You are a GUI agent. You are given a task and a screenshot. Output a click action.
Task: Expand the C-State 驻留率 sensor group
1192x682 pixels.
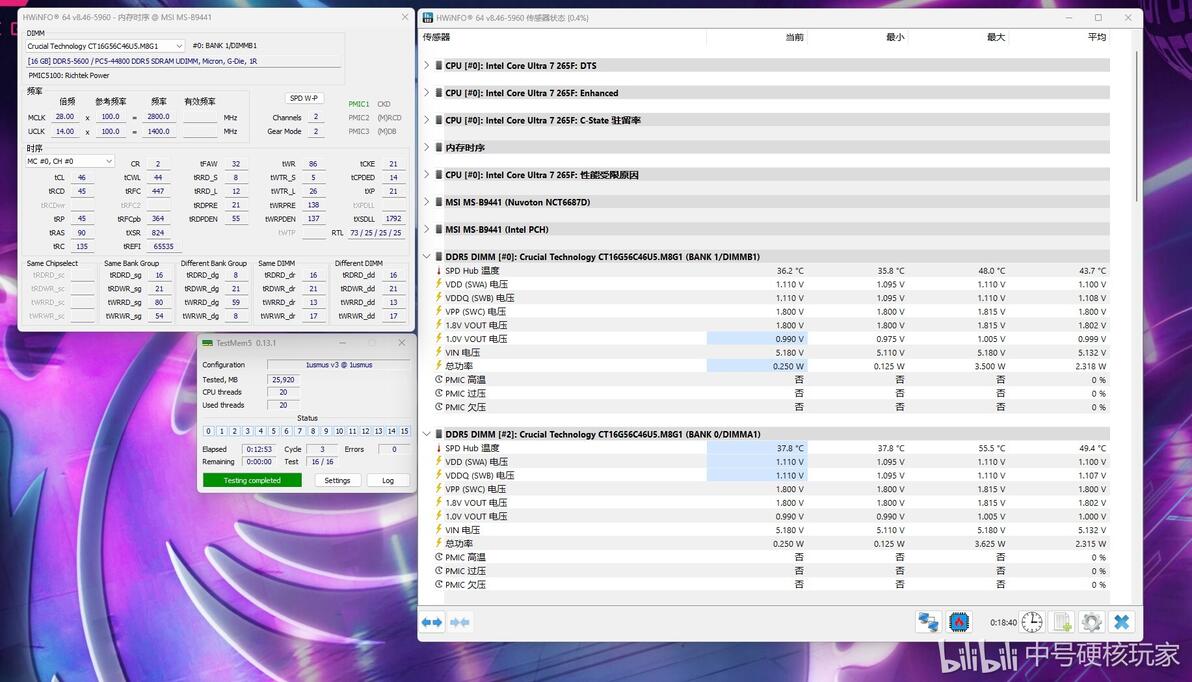[426, 120]
